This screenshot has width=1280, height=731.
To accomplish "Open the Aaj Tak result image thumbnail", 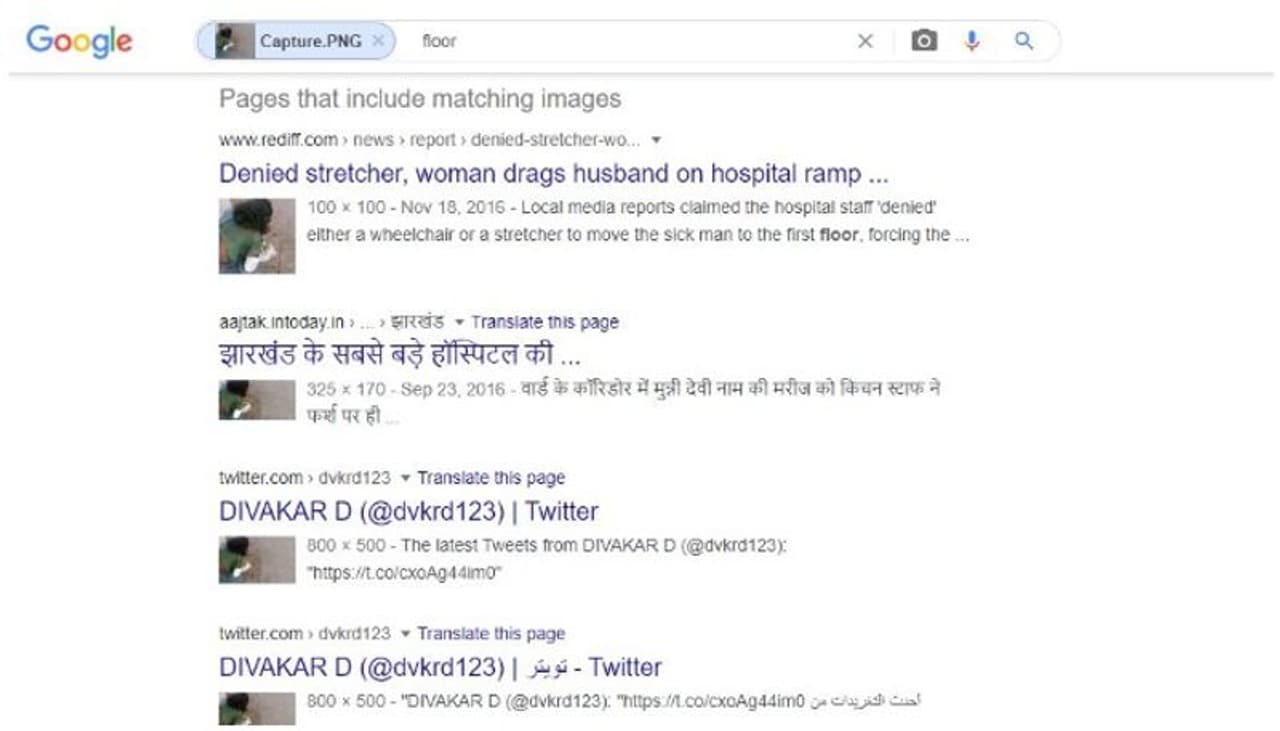I will [x=257, y=400].
